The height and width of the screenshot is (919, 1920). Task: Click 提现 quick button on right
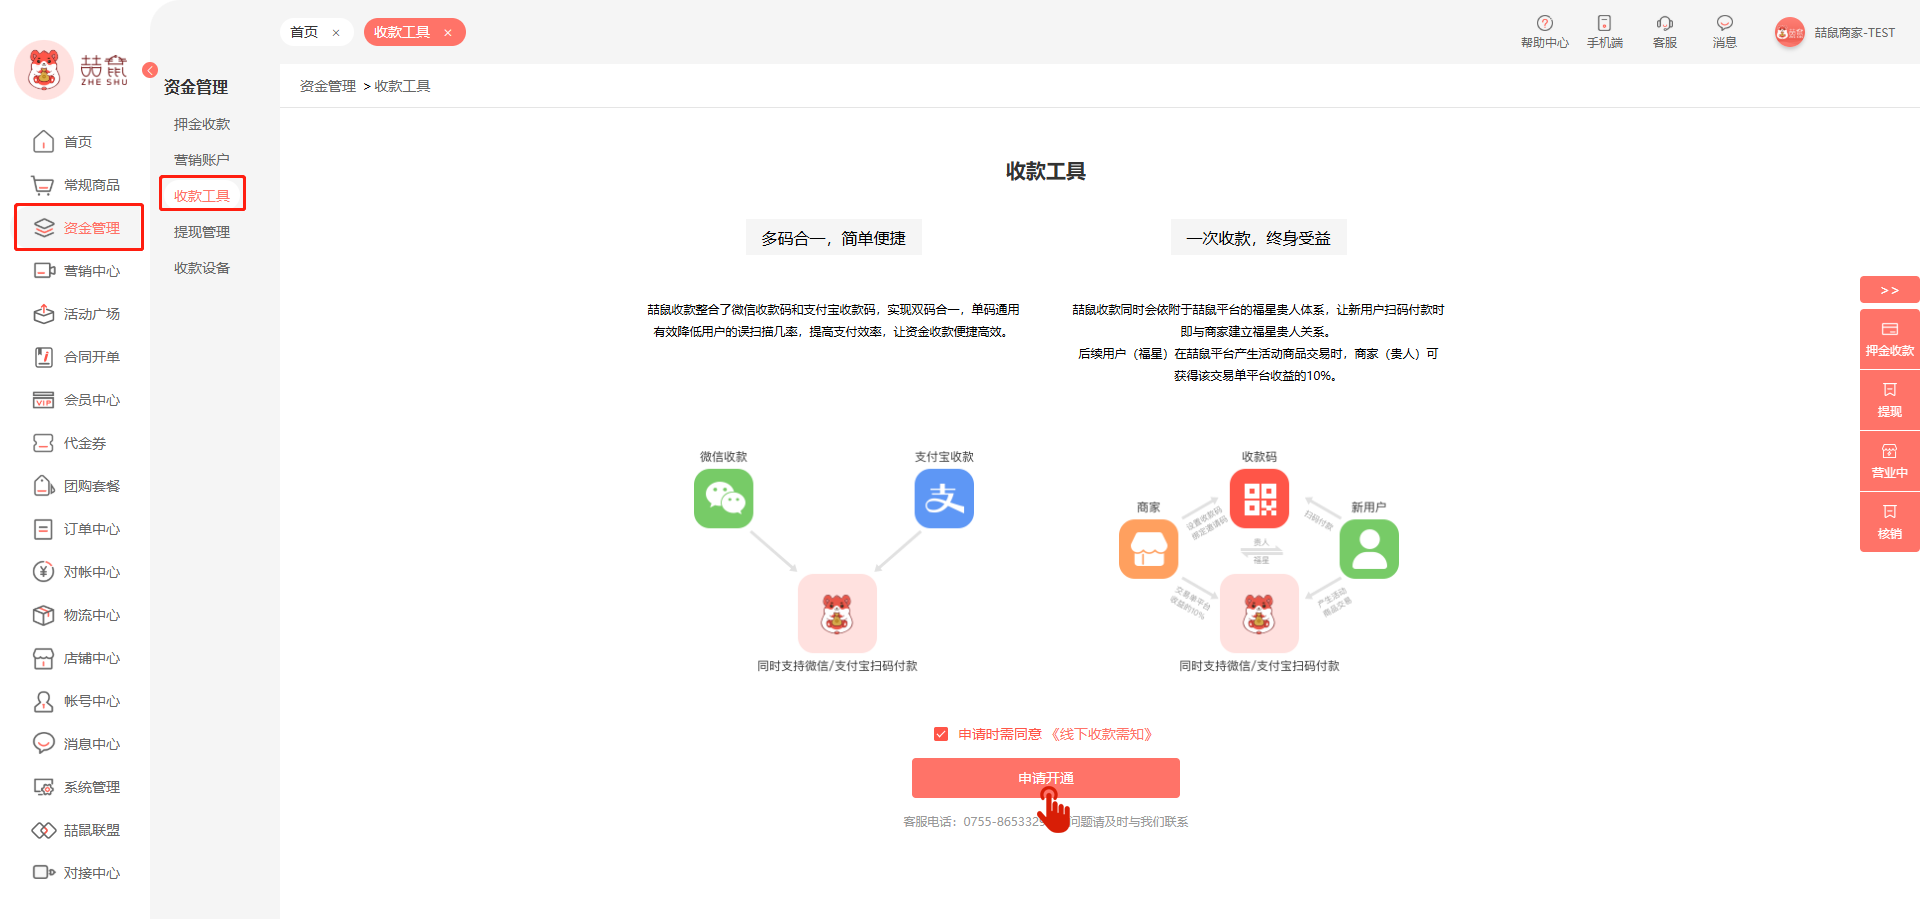click(1890, 400)
